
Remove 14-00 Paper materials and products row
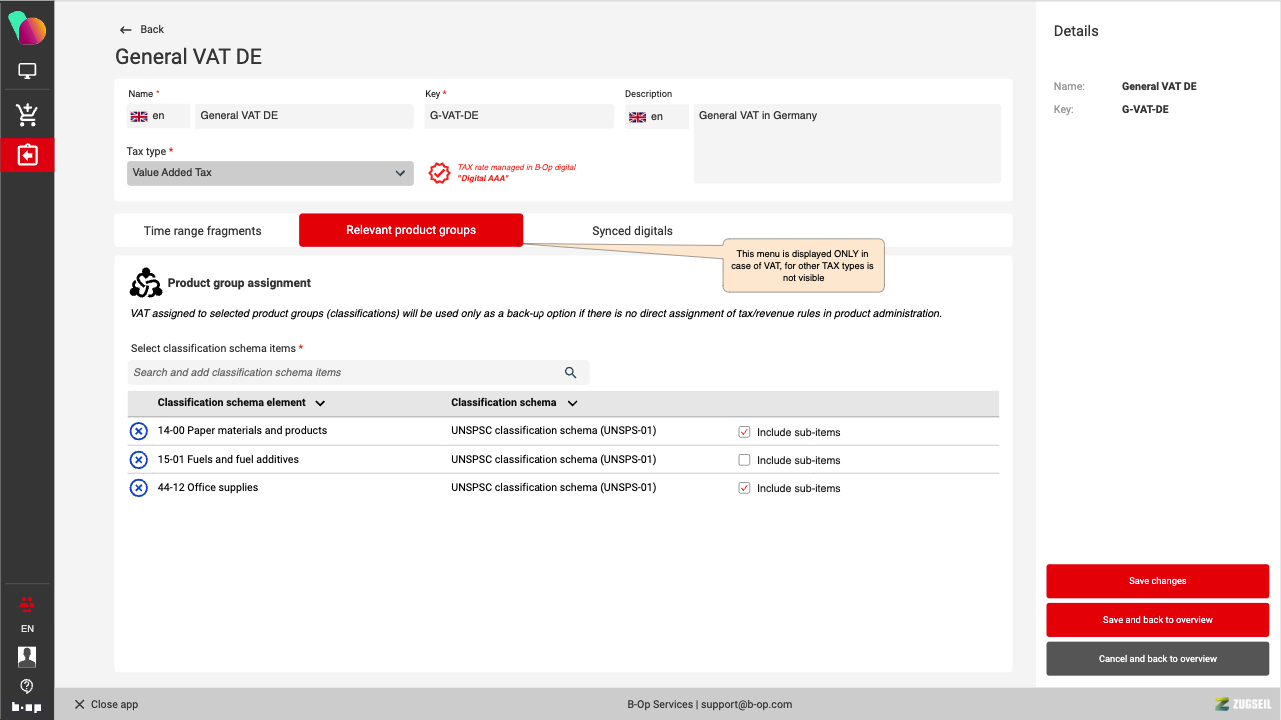click(139, 431)
